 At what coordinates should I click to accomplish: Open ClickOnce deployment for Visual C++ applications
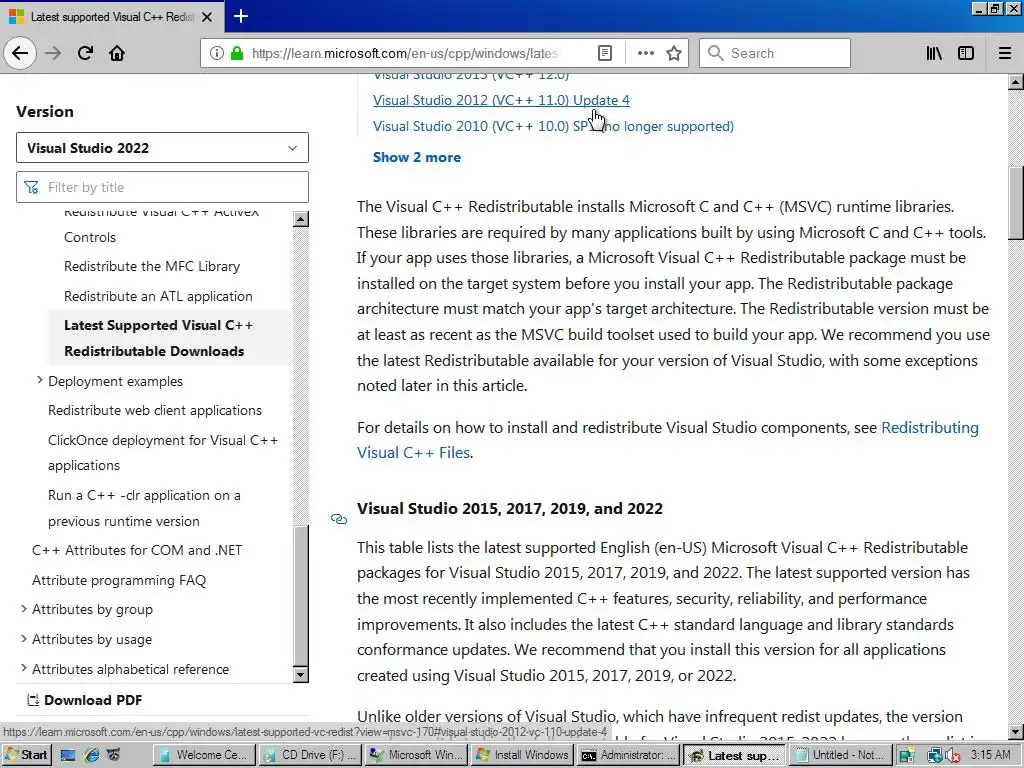163,453
